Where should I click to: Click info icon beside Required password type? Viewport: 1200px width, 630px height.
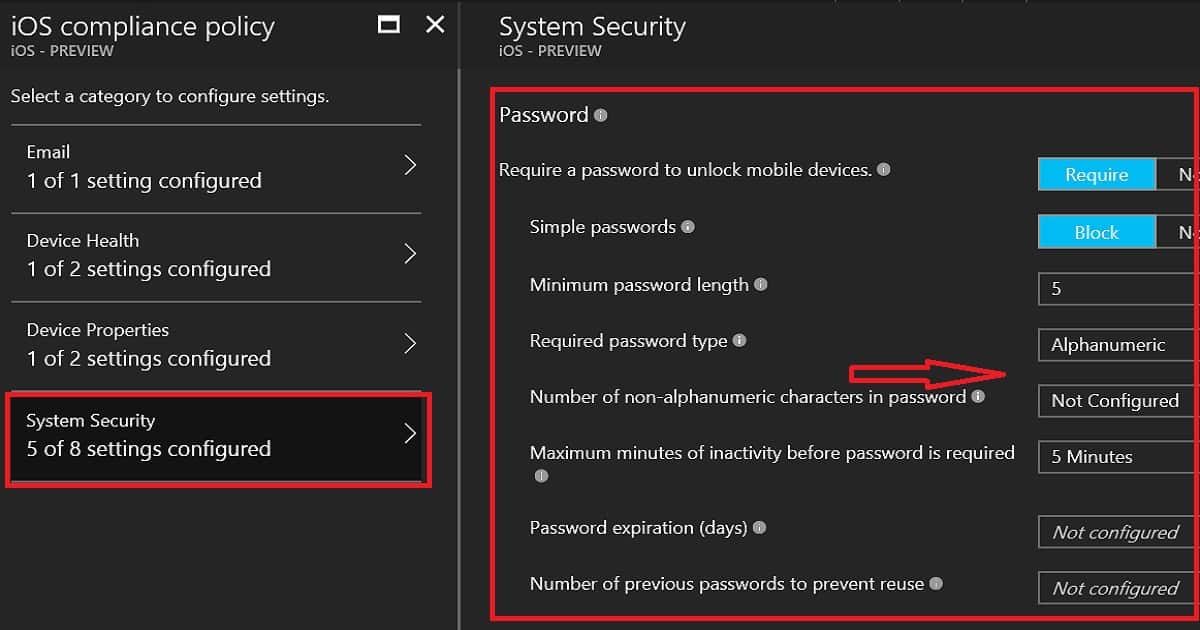[739, 341]
